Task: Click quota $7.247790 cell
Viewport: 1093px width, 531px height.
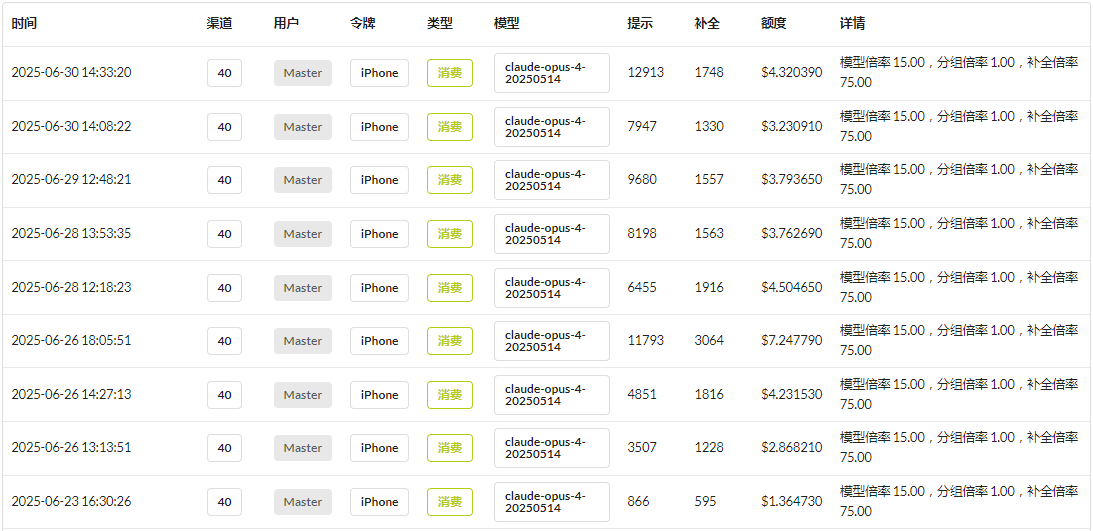Action: point(792,341)
